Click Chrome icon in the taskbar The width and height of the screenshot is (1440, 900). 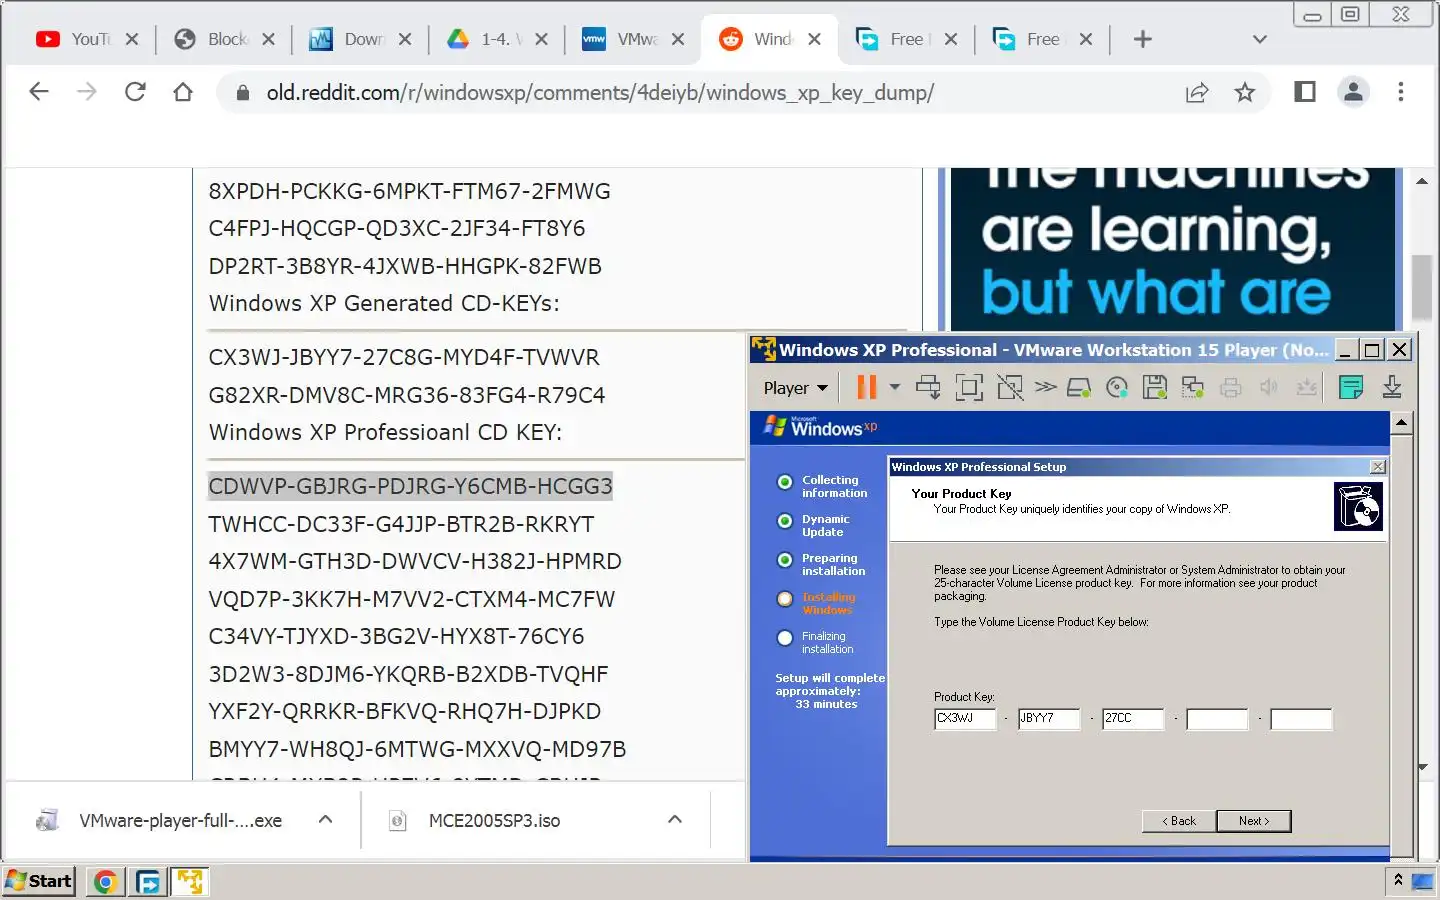click(105, 881)
